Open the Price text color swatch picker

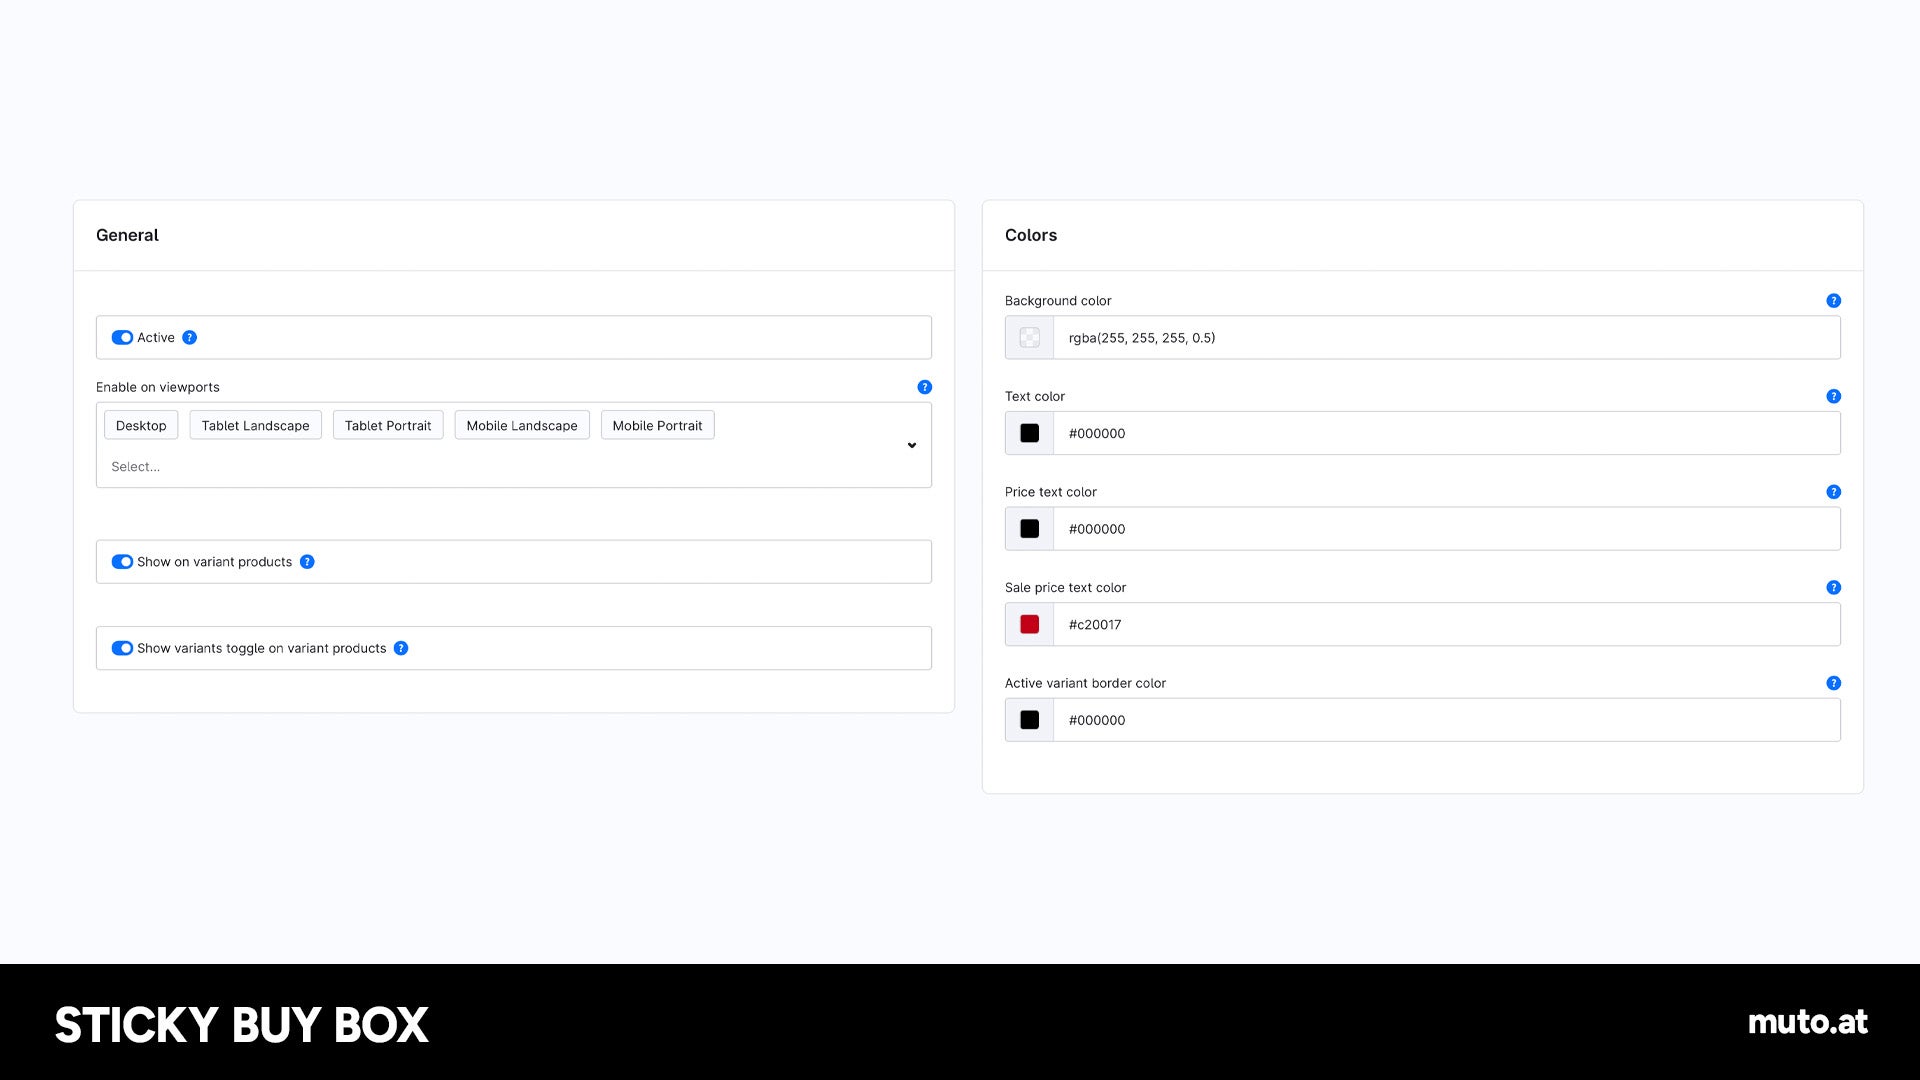(1029, 529)
